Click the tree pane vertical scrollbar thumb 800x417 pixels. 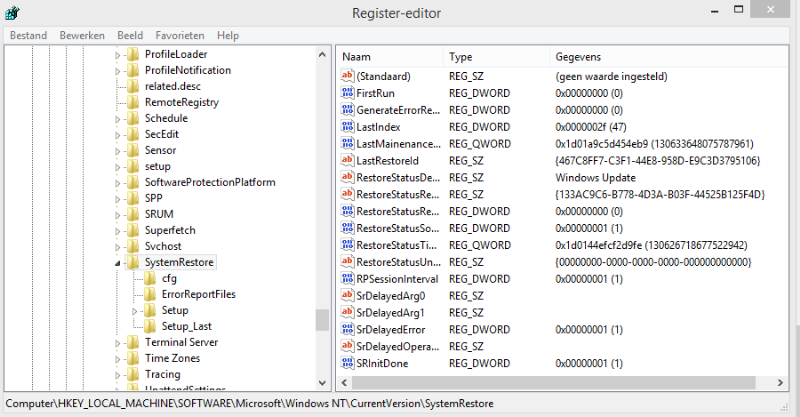(x=322, y=320)
